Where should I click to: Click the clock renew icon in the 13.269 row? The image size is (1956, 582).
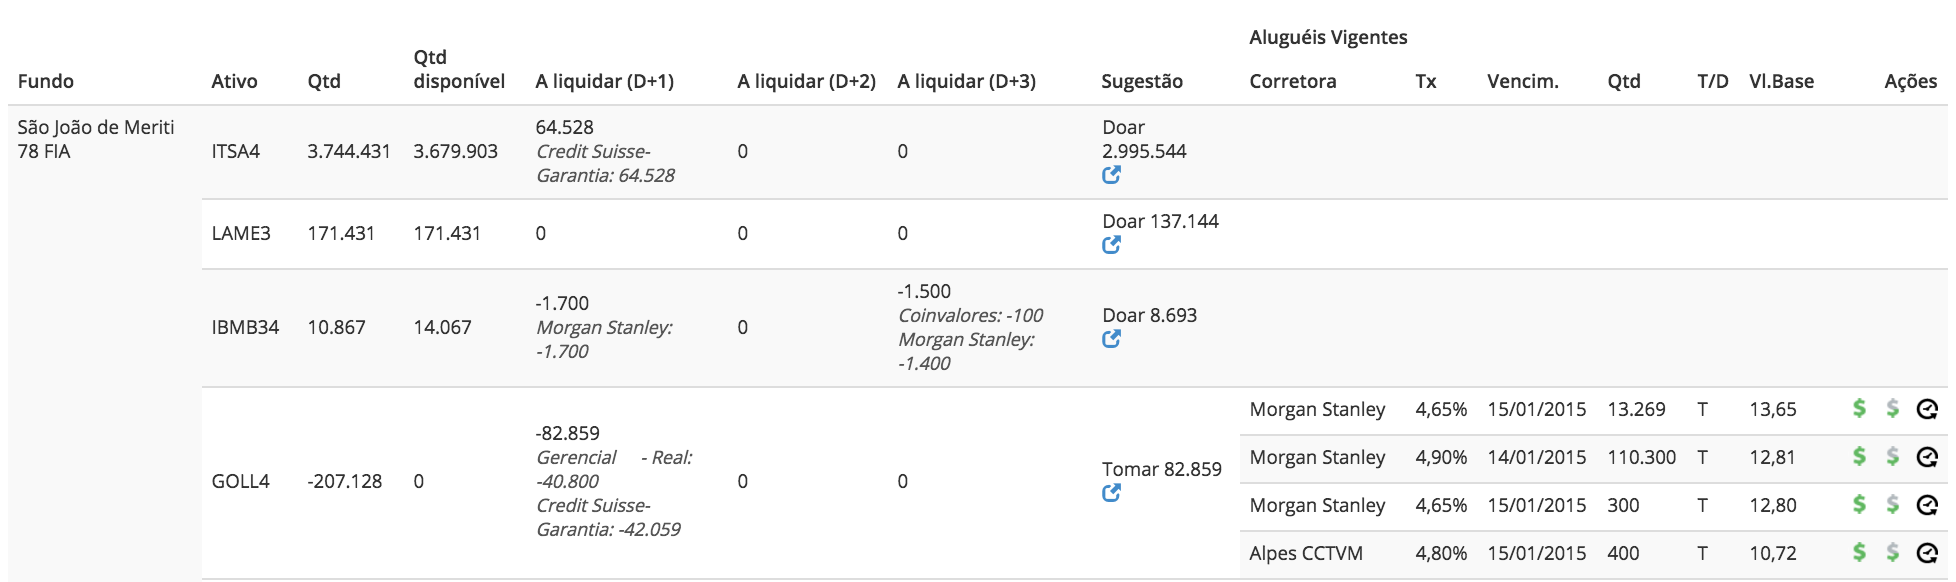coord(1927,408)
